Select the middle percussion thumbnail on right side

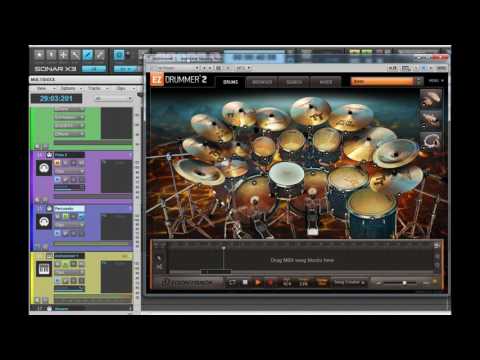point(431,119)
